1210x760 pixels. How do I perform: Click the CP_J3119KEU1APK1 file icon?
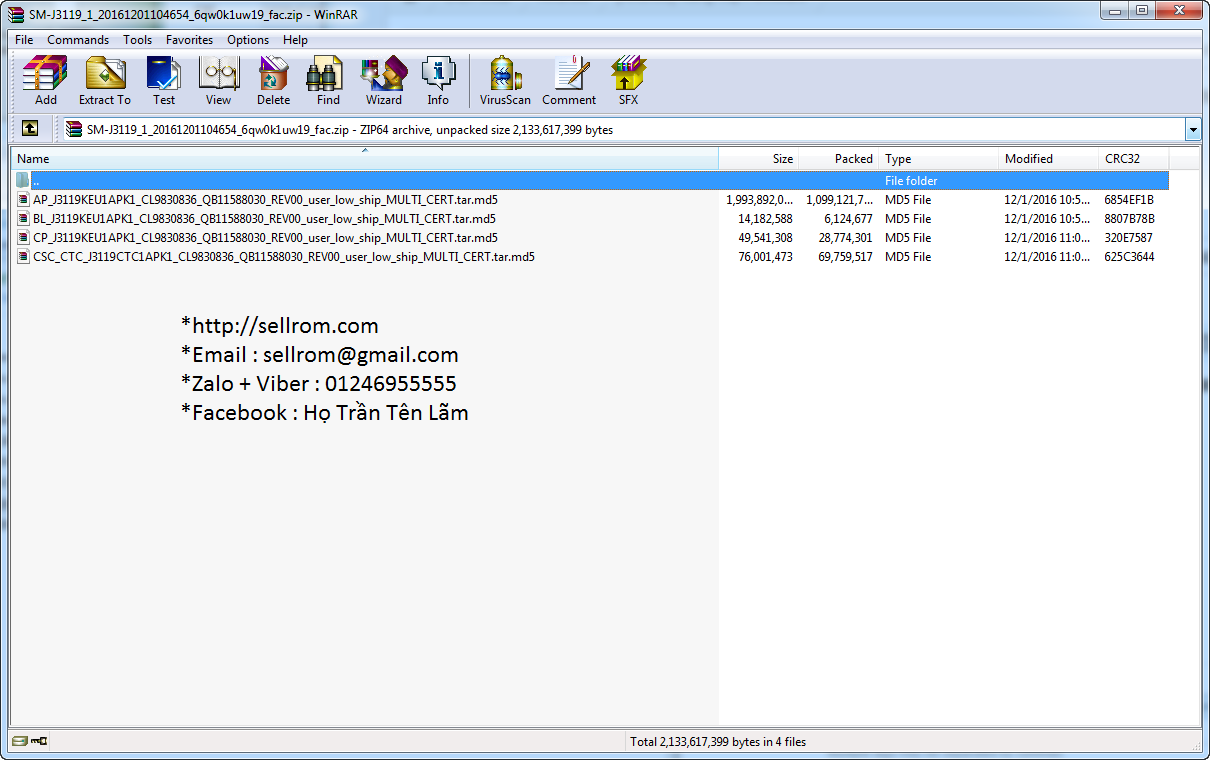pyautogui.click(x=24, y=238)
